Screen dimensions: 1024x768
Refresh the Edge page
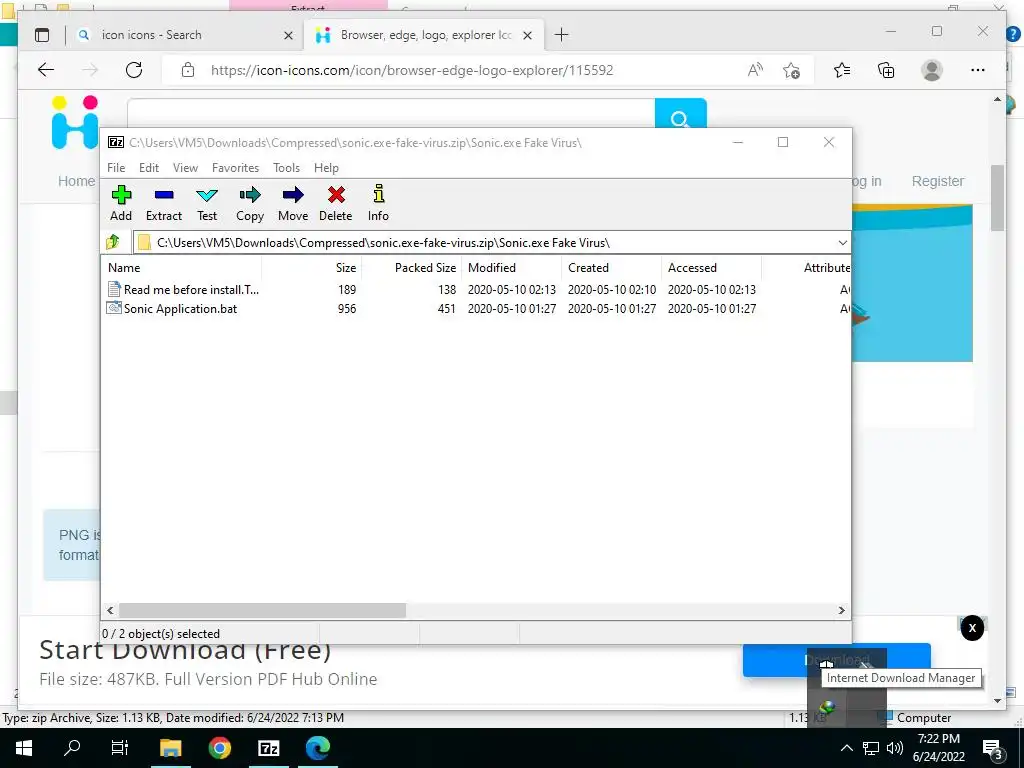pyautogui.click(x=134, y=70)
